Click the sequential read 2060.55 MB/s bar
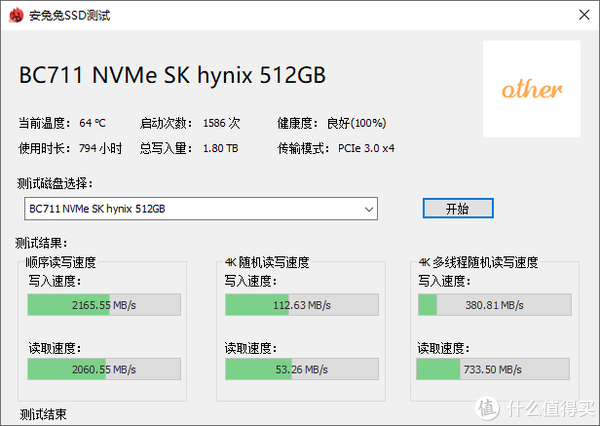This screenshot has width=600, height=426. [104, 369]
